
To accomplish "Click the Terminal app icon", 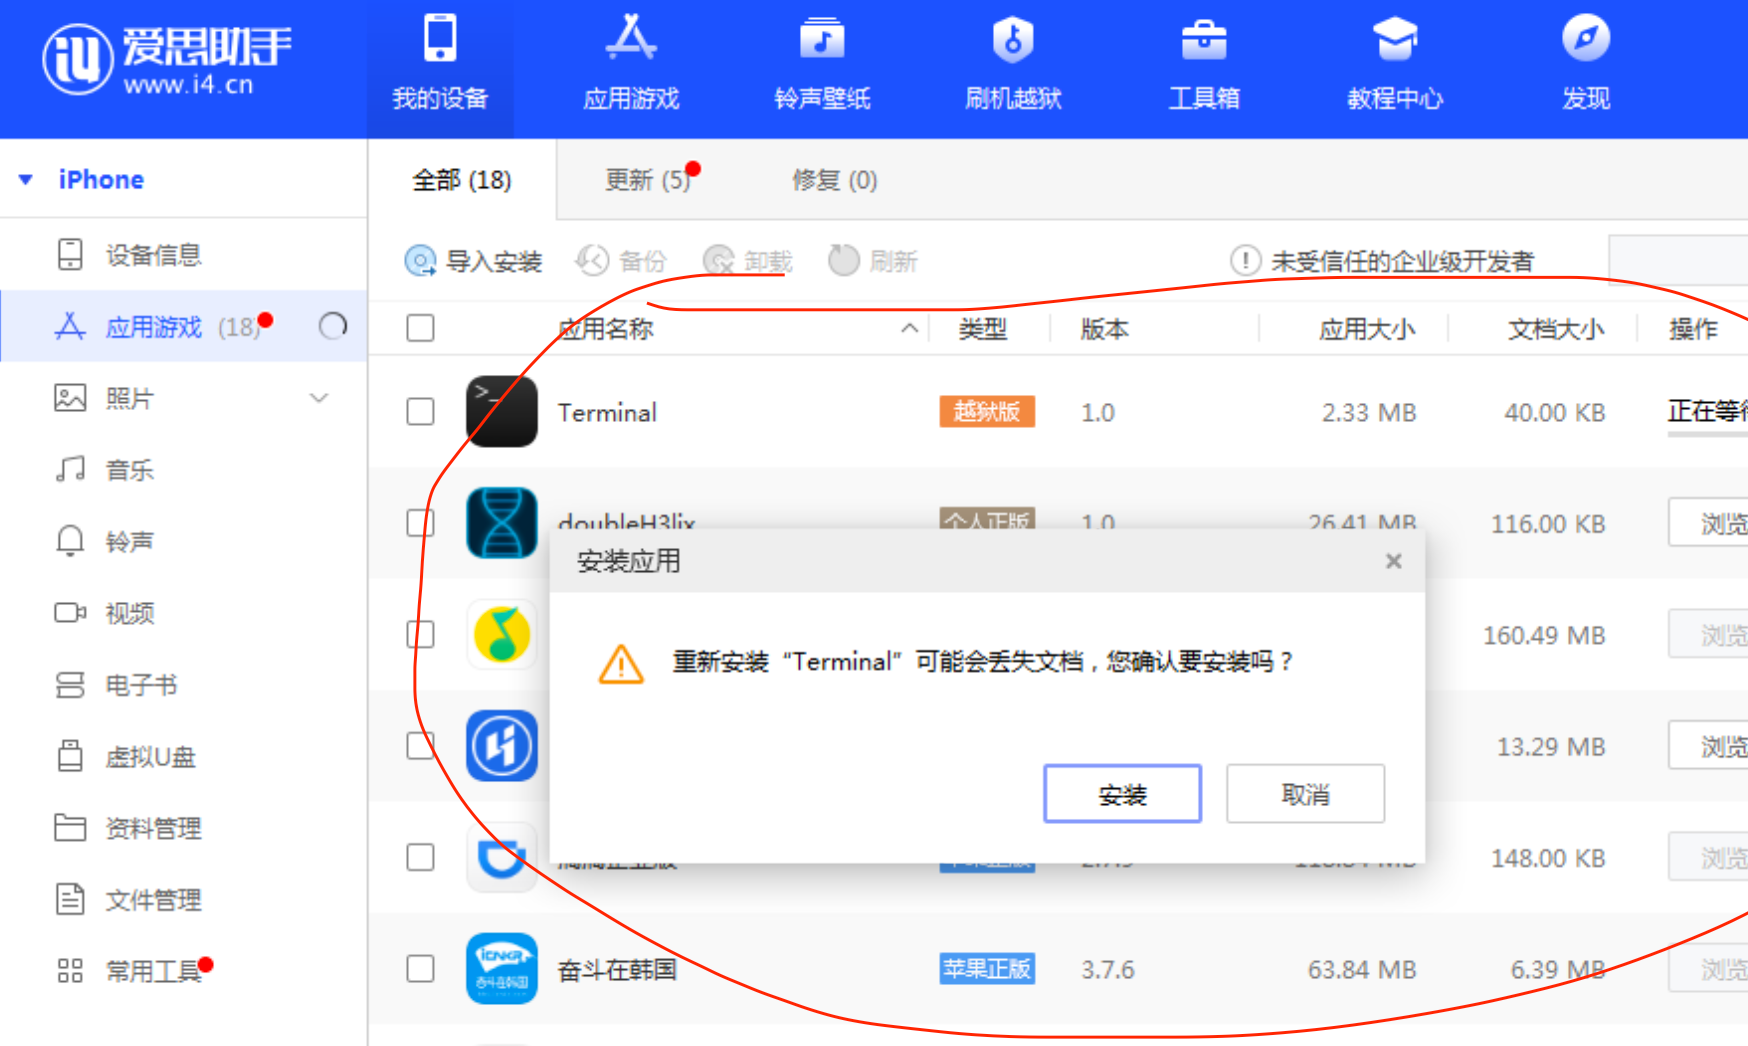I will (501, 411).
